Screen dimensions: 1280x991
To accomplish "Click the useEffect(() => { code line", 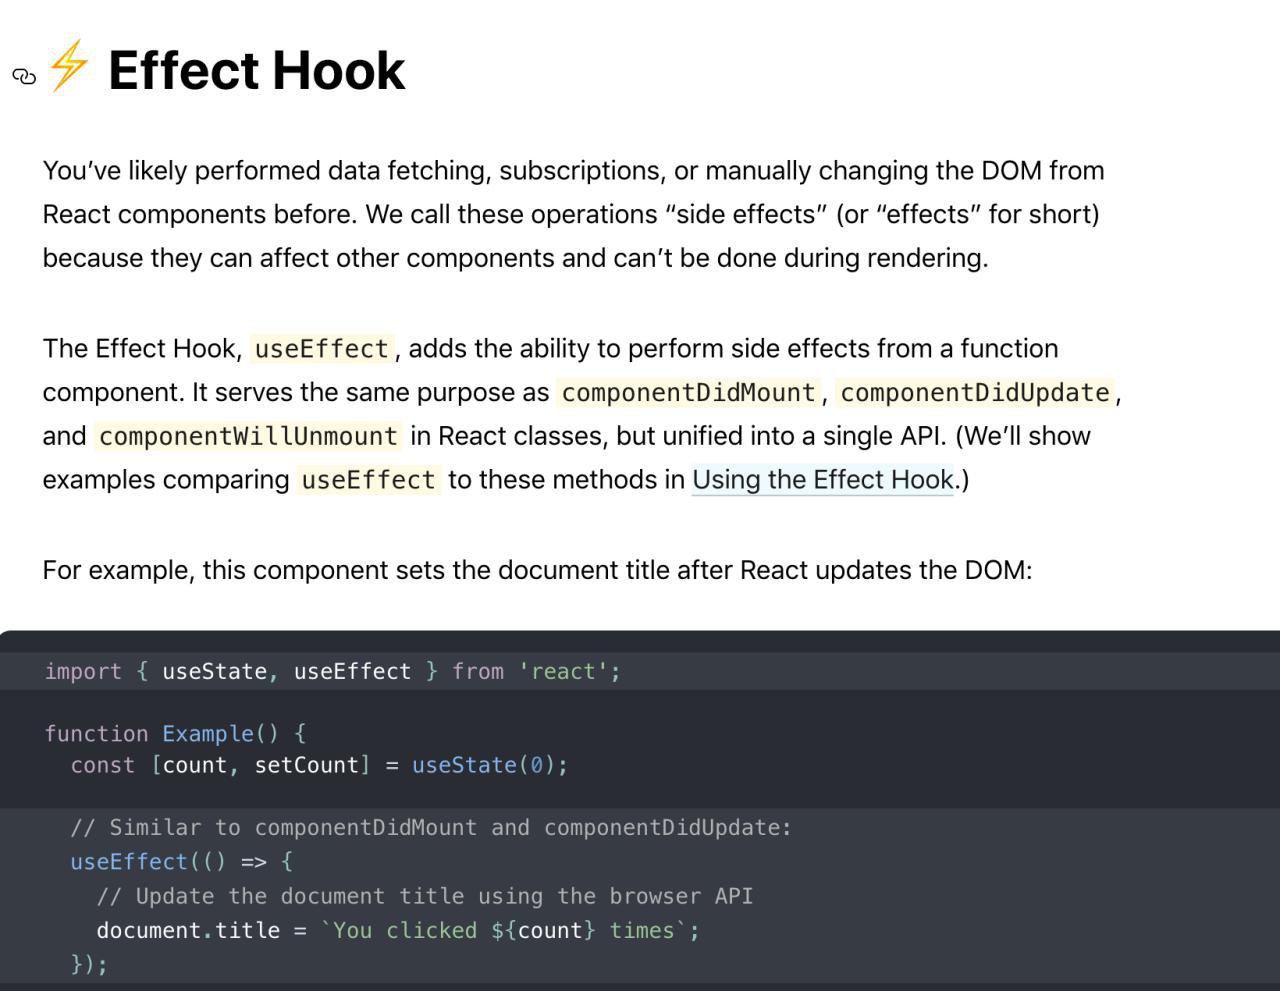I will point(181,862).
